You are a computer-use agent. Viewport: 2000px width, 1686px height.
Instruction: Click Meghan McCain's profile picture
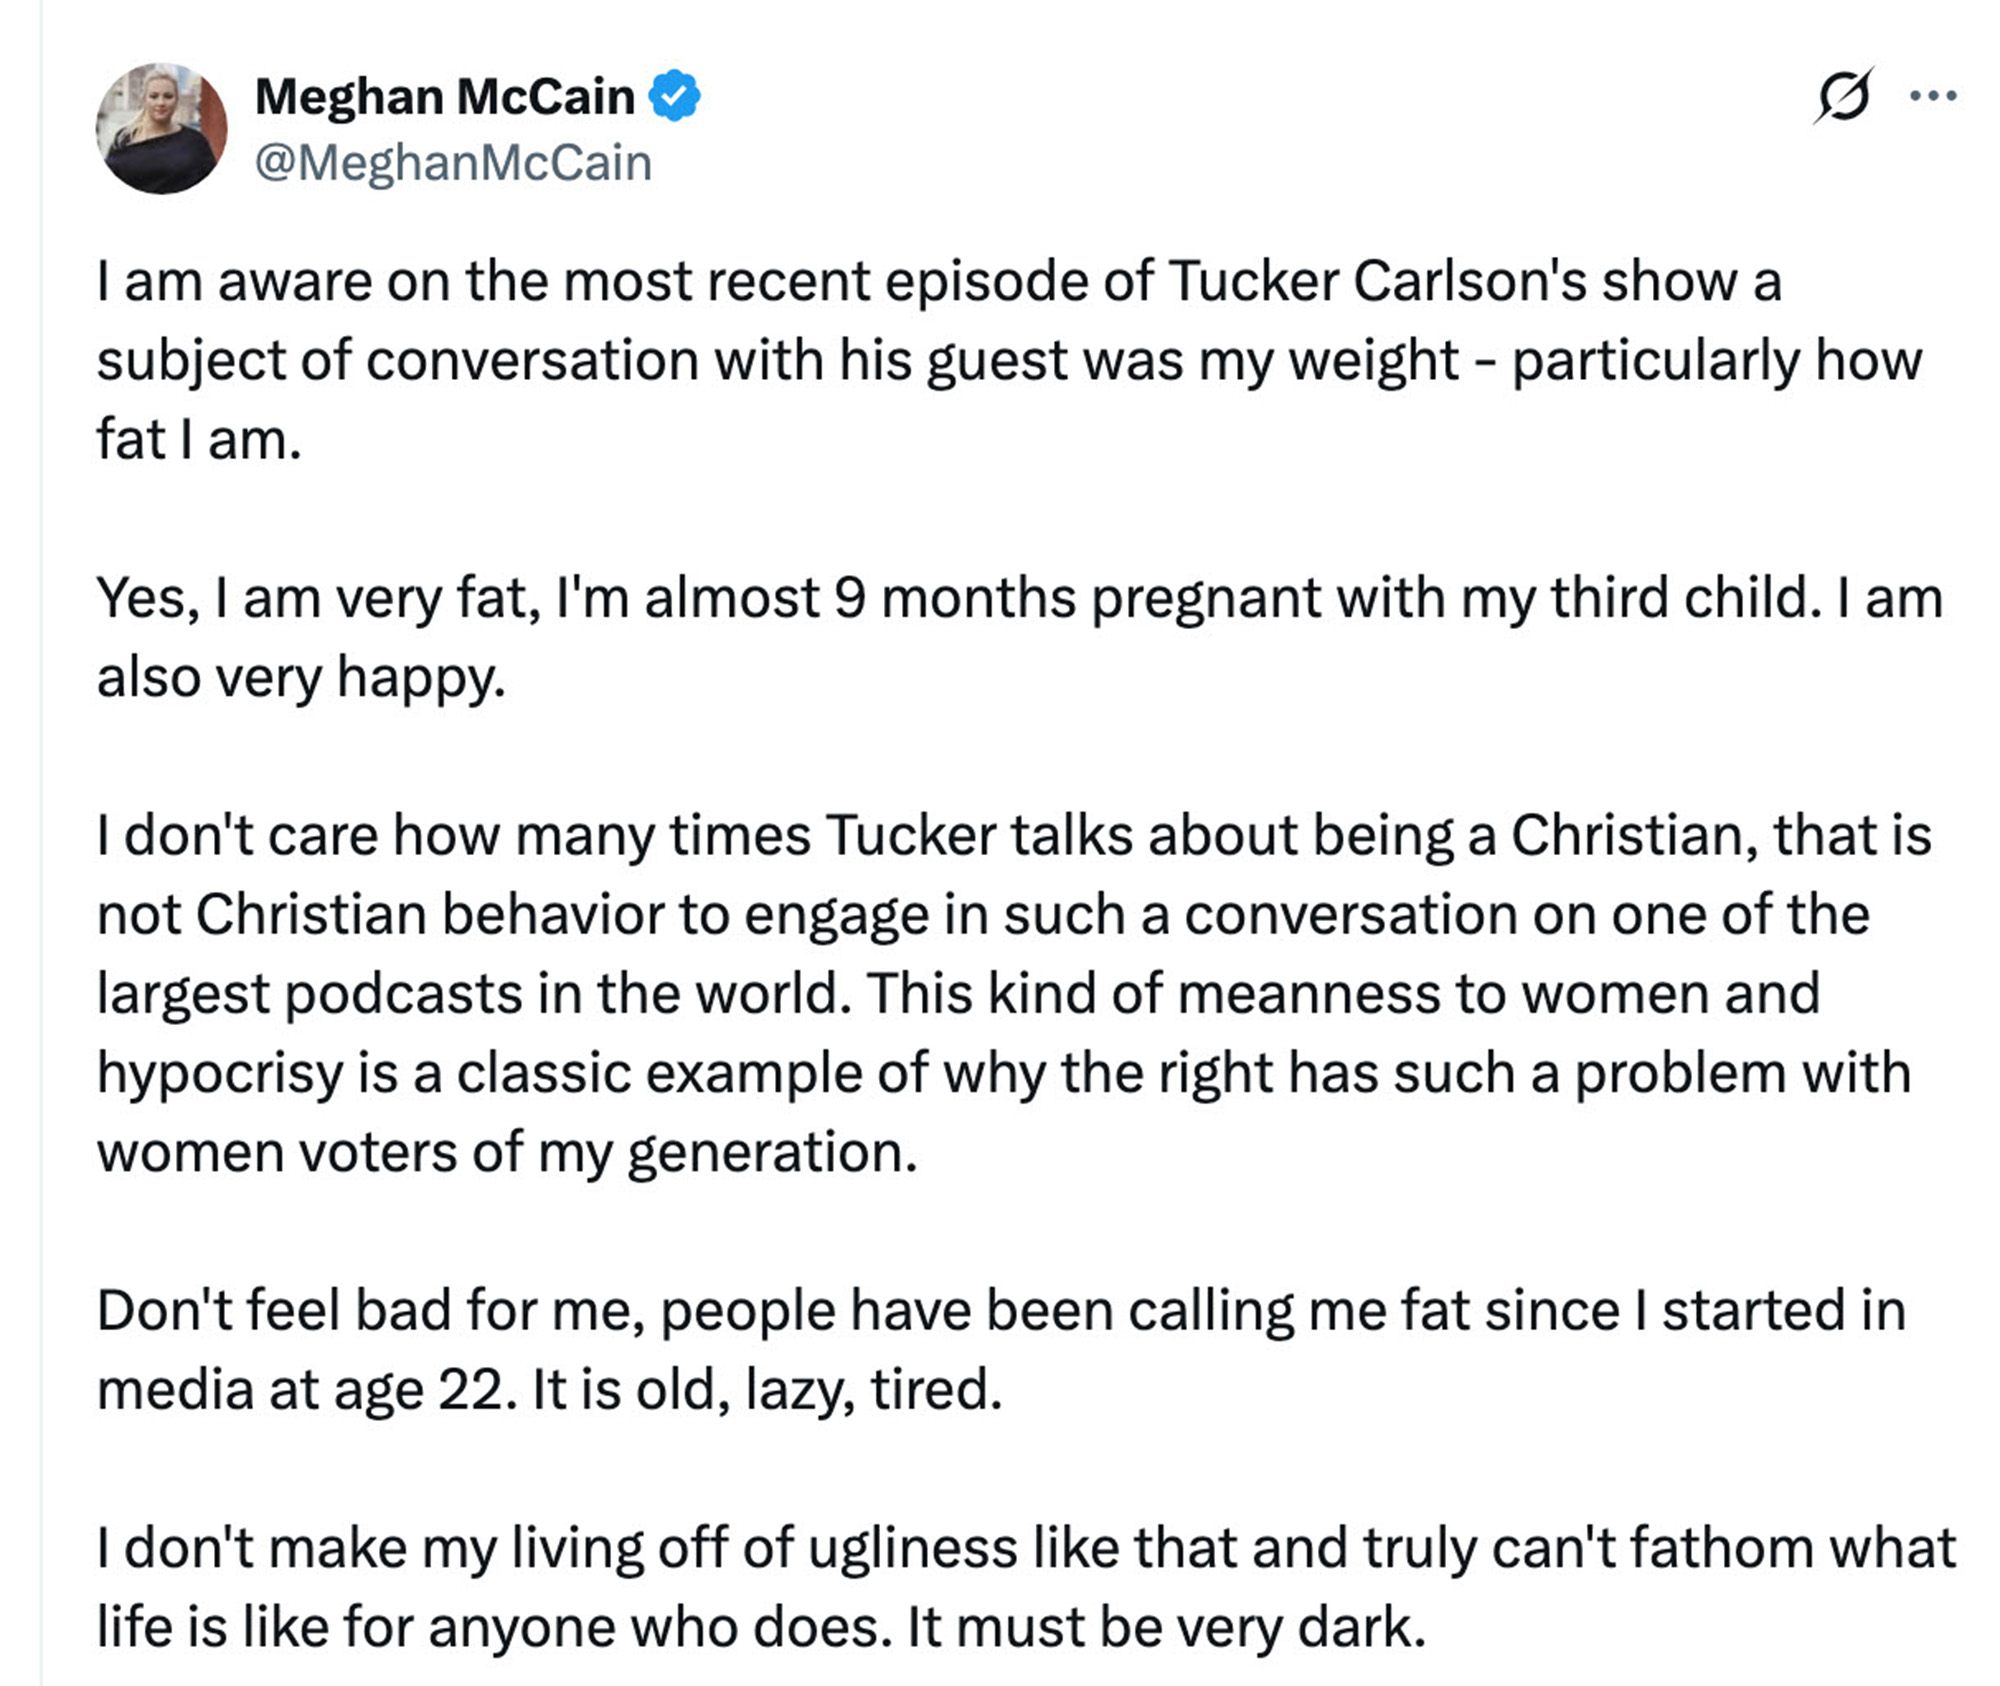point(160,125)
